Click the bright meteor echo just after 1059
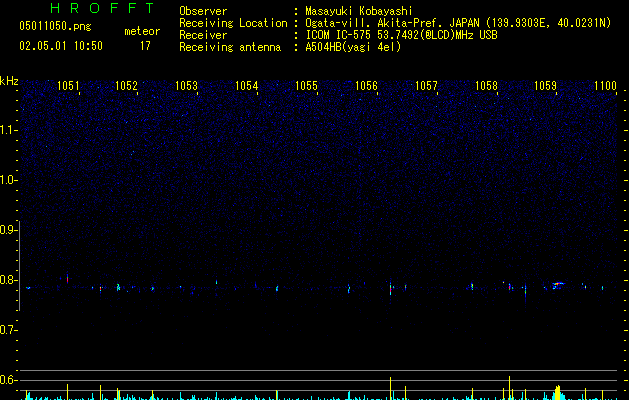The height and width of the screenshot is (400, 629). coord(558,285)
